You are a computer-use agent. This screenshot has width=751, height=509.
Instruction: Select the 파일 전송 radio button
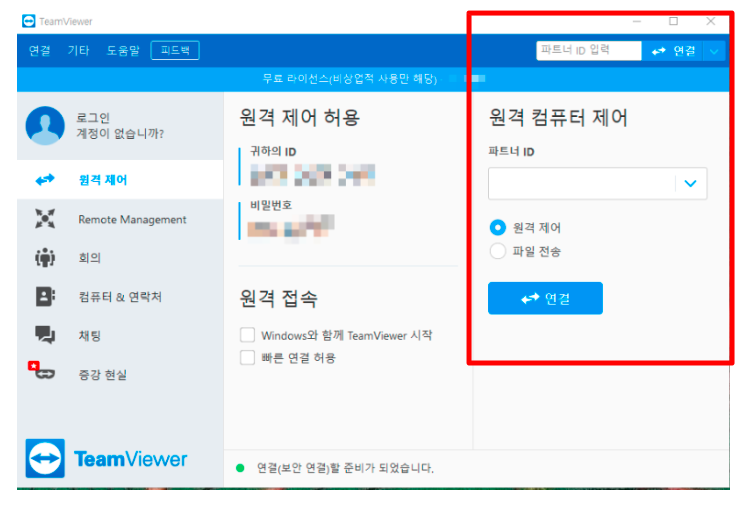pos(498,251)
